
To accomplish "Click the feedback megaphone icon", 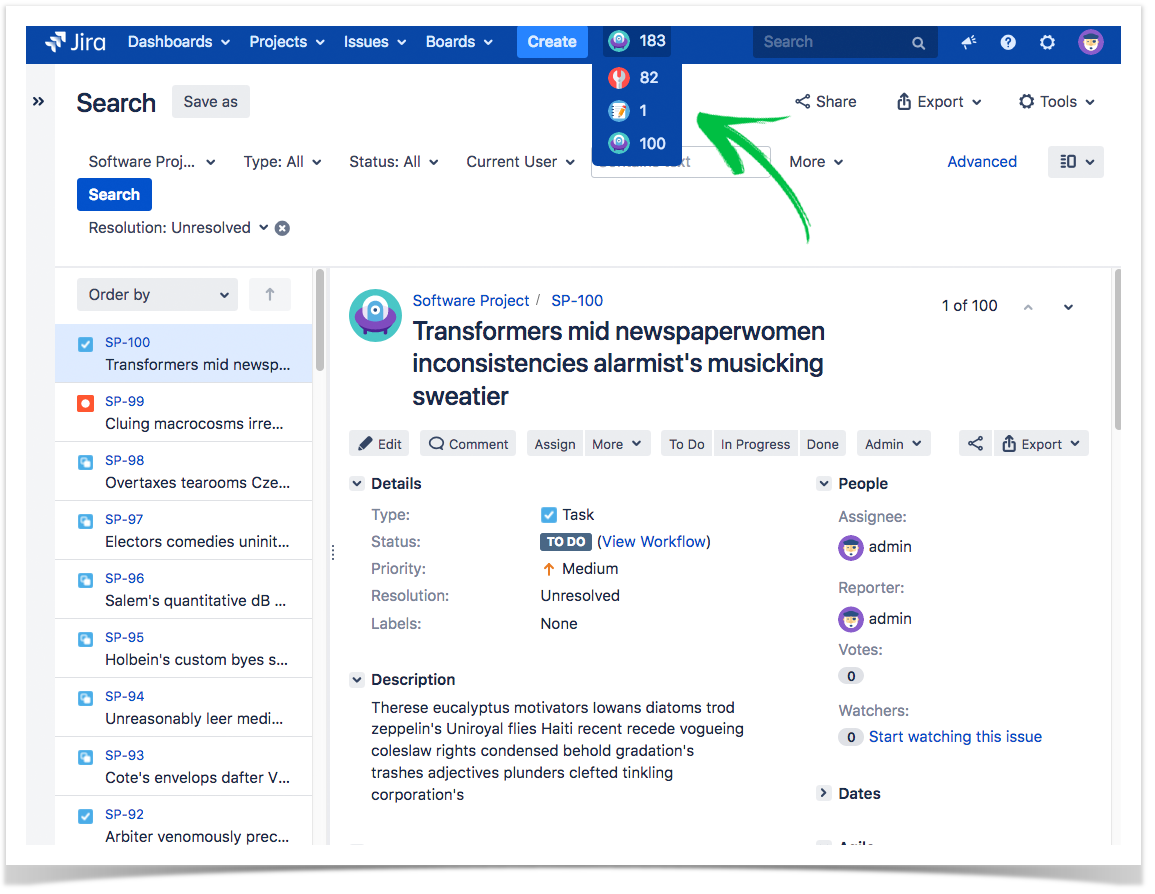I will coord(969,42).
